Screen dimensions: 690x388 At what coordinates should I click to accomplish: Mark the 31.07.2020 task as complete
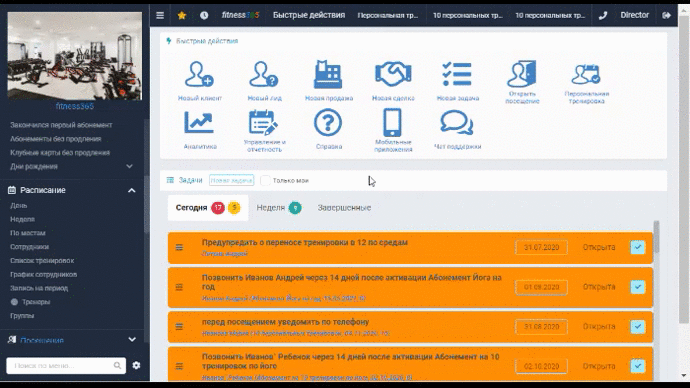[638, 247]
